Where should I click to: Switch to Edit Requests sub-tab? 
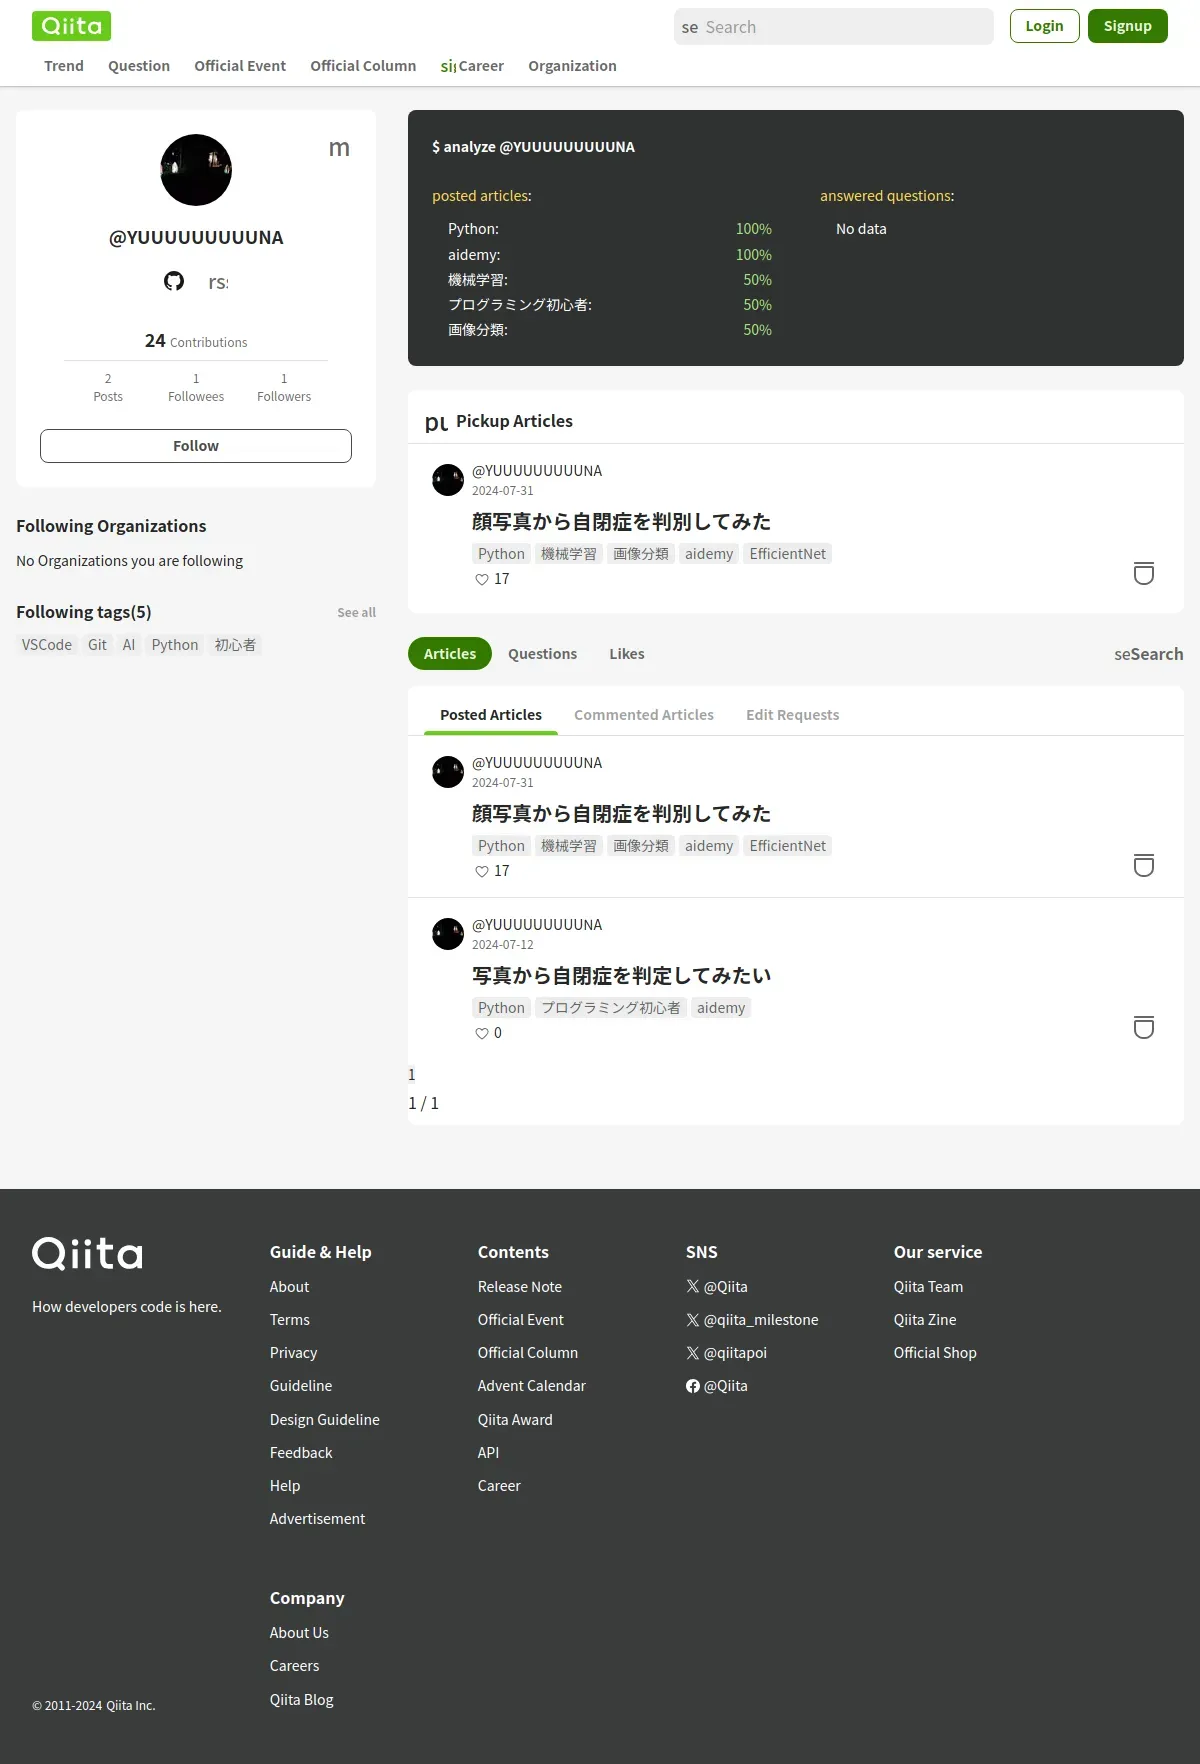click(x=792, y=715)
